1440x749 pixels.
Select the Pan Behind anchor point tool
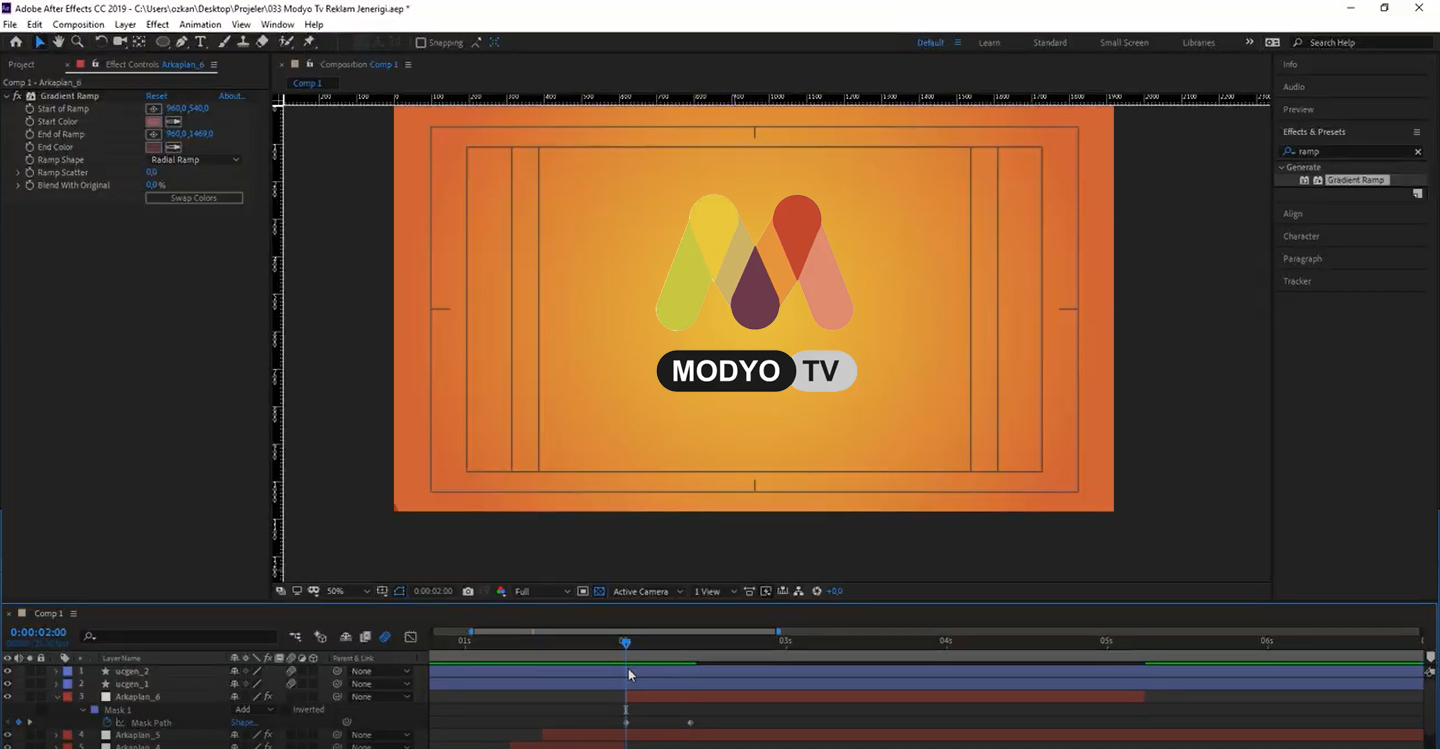pyautogui.click(x=139, y=42)
